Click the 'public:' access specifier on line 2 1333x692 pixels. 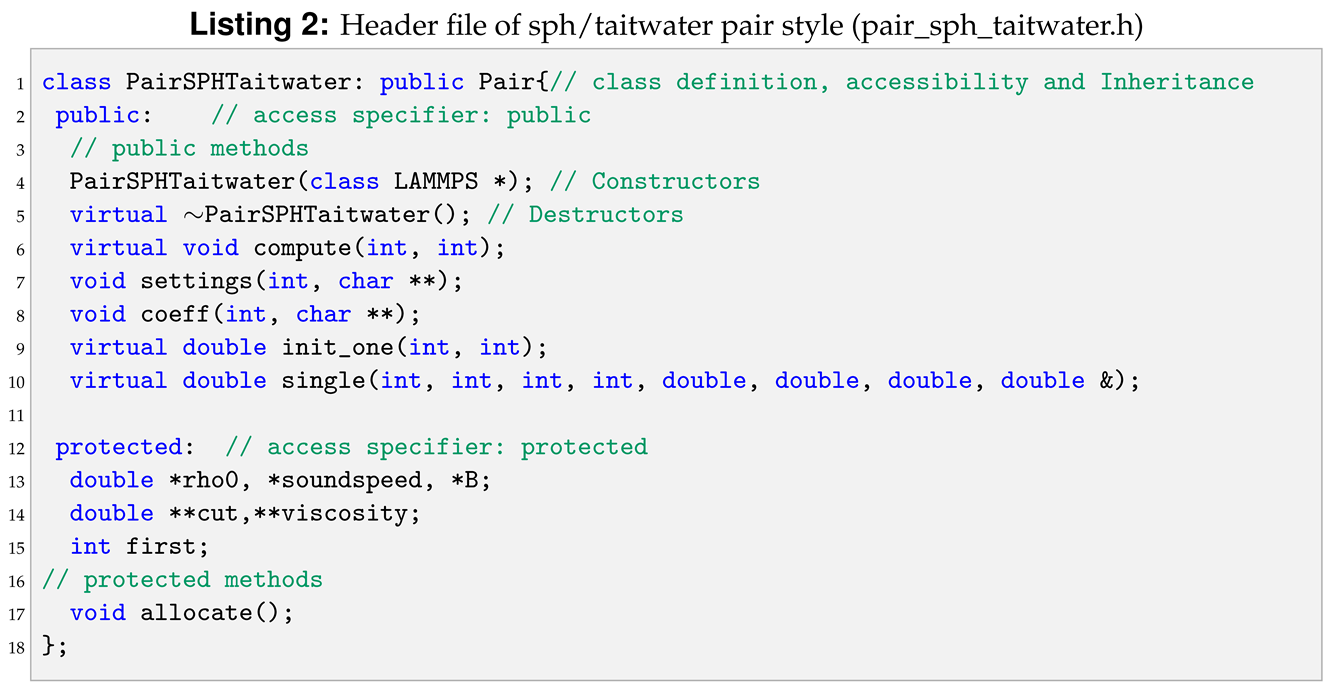(x=104, y=115)
